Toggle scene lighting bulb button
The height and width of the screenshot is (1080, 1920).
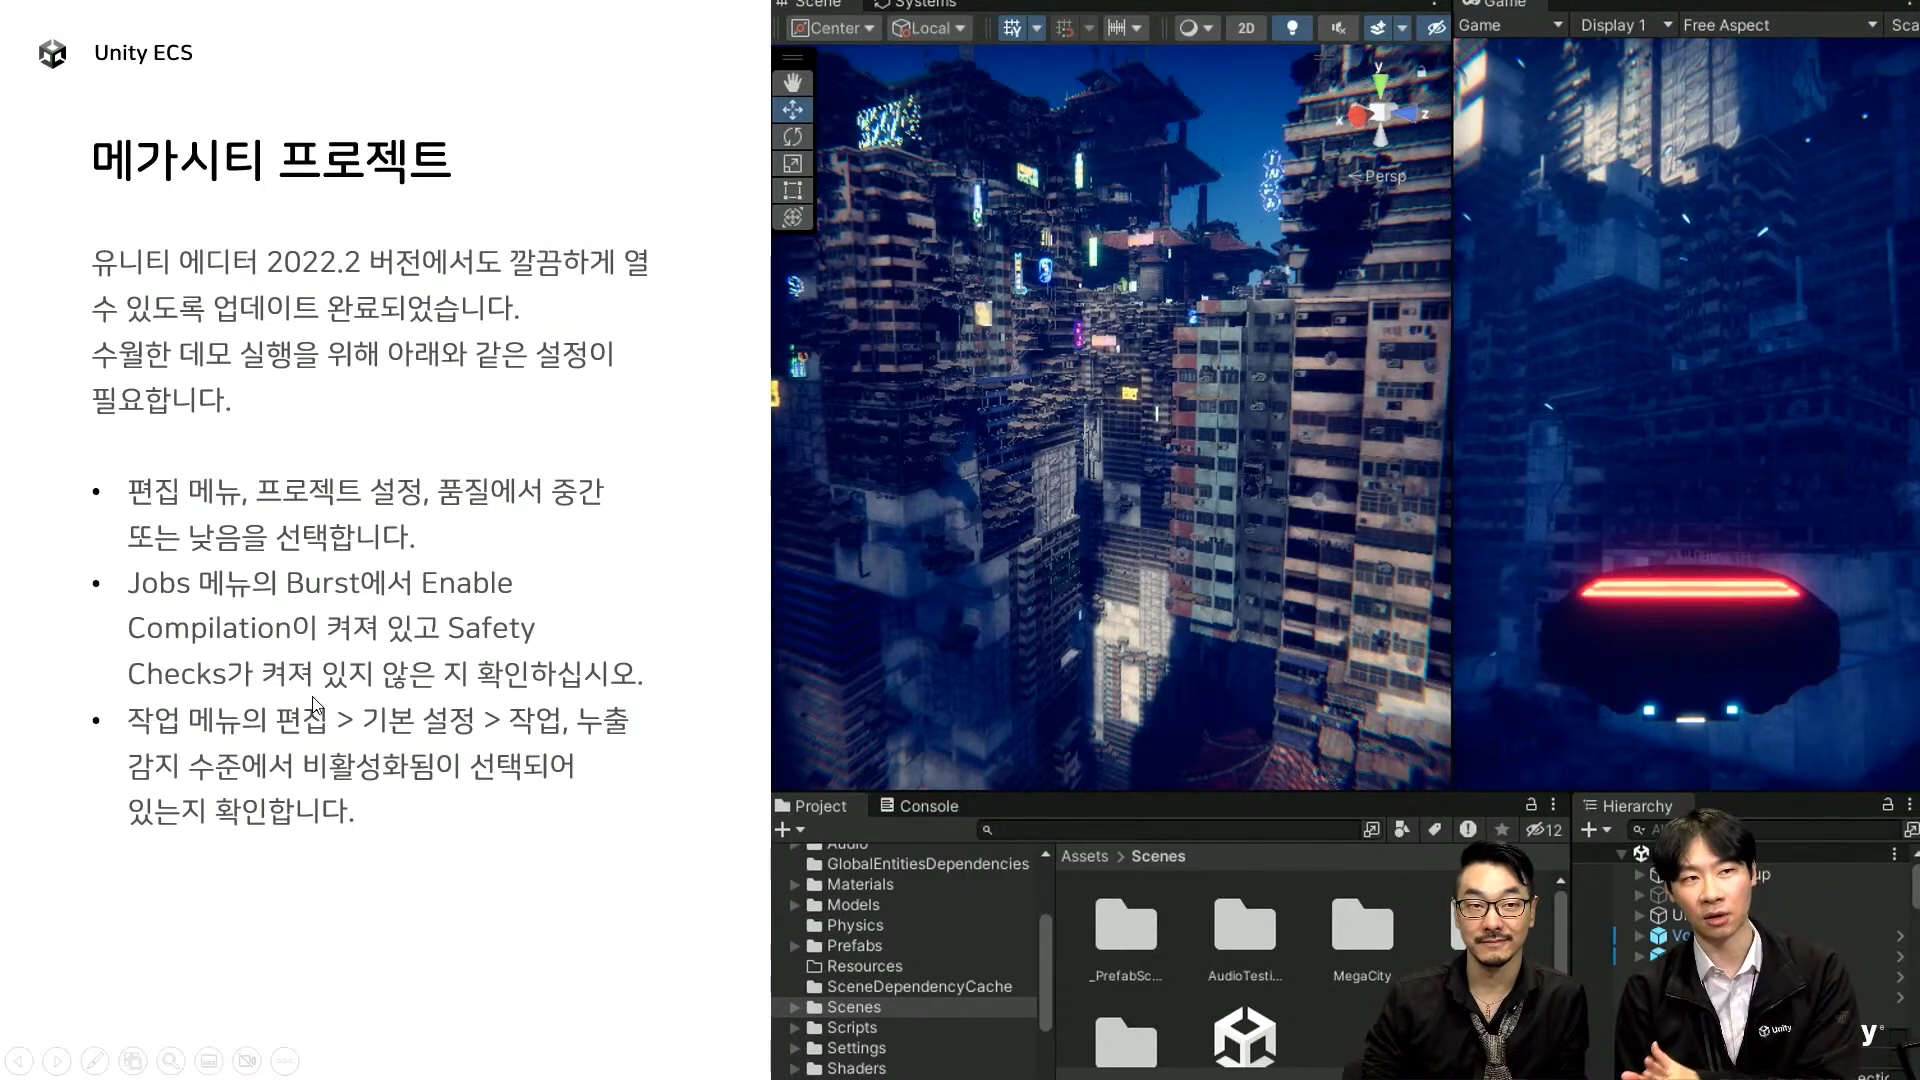pyautogui.click(x=1292, y=28)
